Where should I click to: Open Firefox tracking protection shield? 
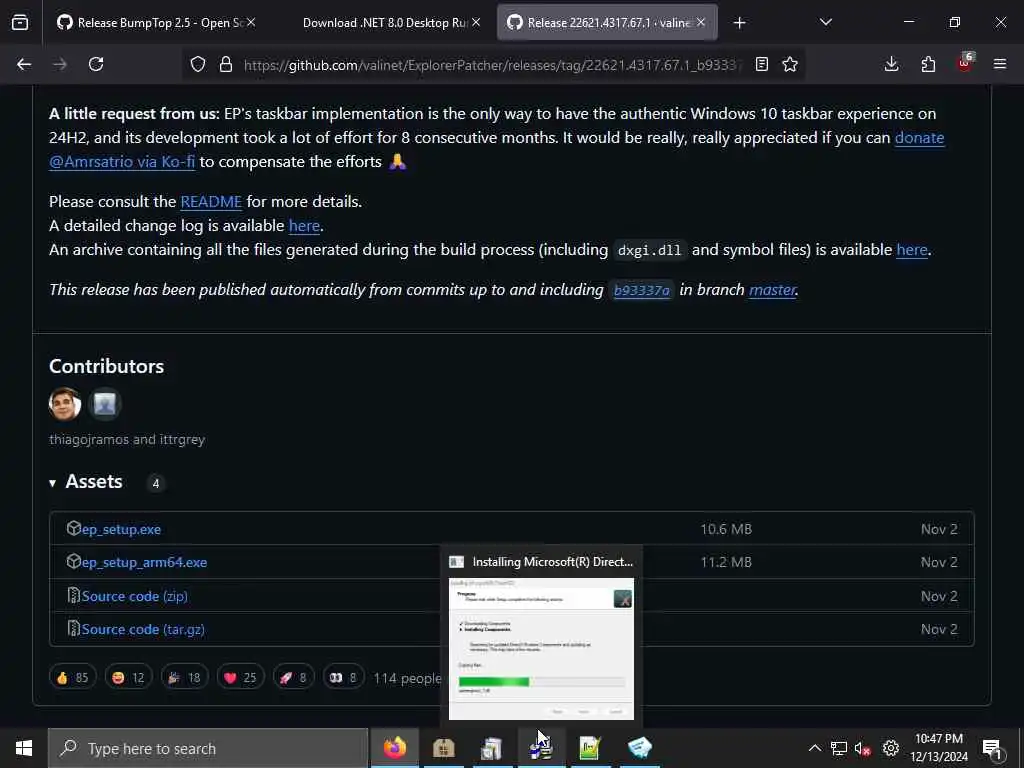[x=198, y=64]
